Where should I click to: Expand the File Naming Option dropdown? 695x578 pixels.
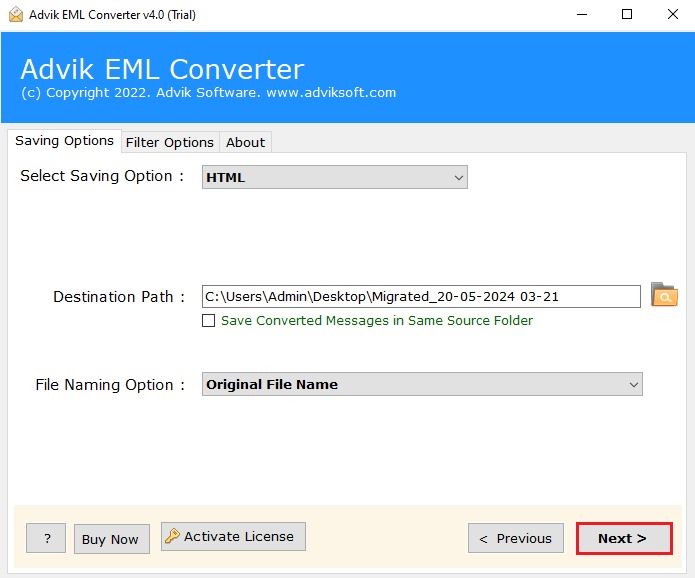click(422, 384)
